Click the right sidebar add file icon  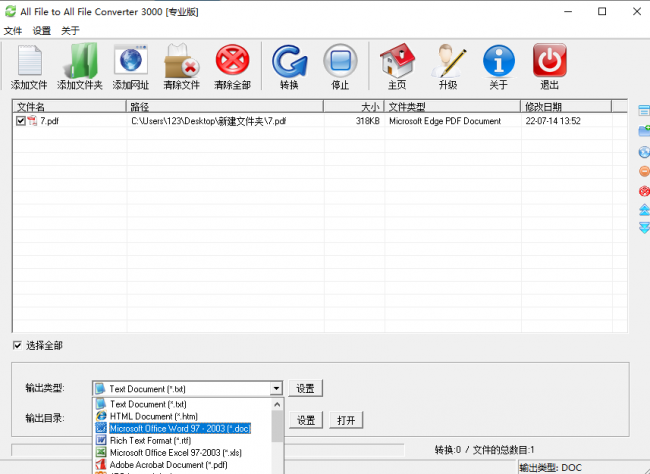(644, 111)
